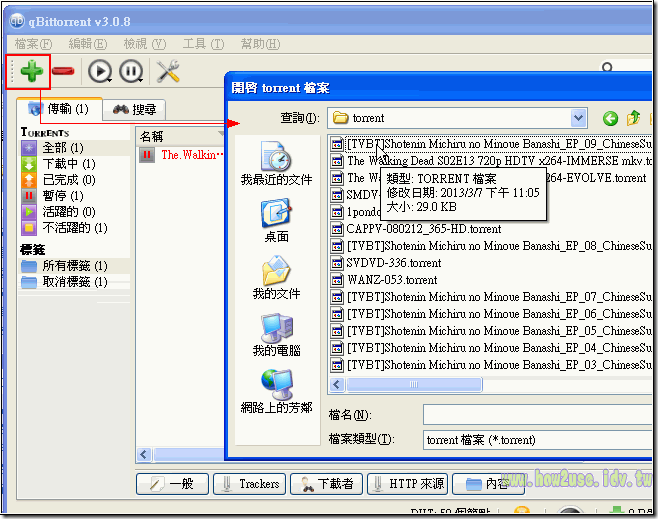Select the 已完成 (0) filter
The image size is (658, 519).
click(x=68, y=180)
